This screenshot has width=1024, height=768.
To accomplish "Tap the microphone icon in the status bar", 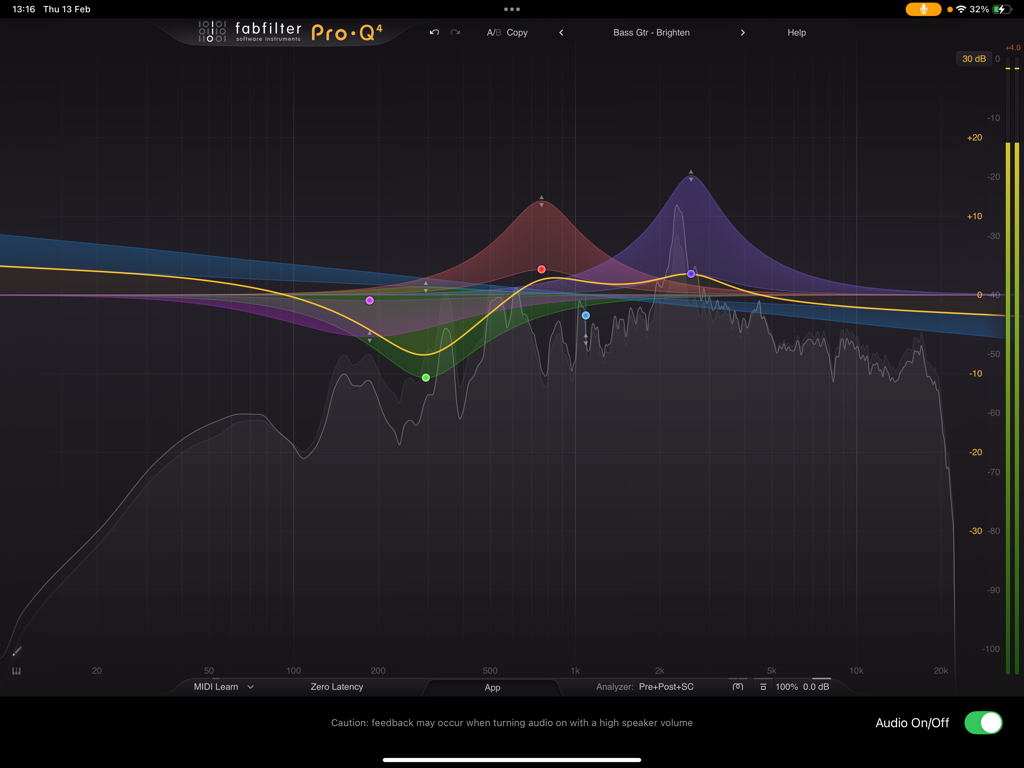I will pos(921,9).
